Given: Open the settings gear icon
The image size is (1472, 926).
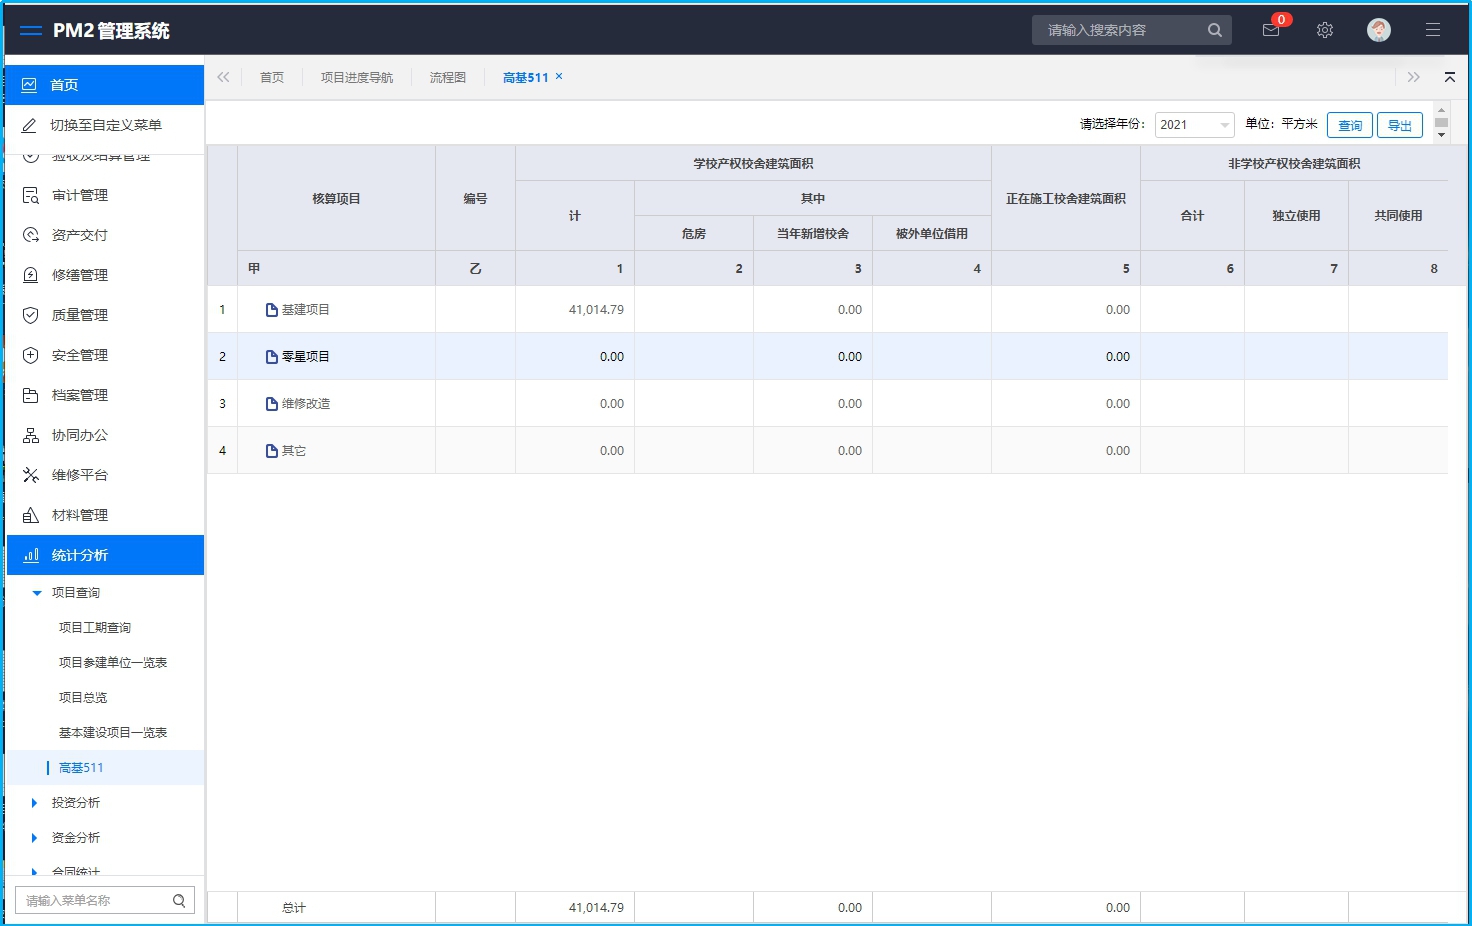Looking at the screenshot, I should 1325,30.
